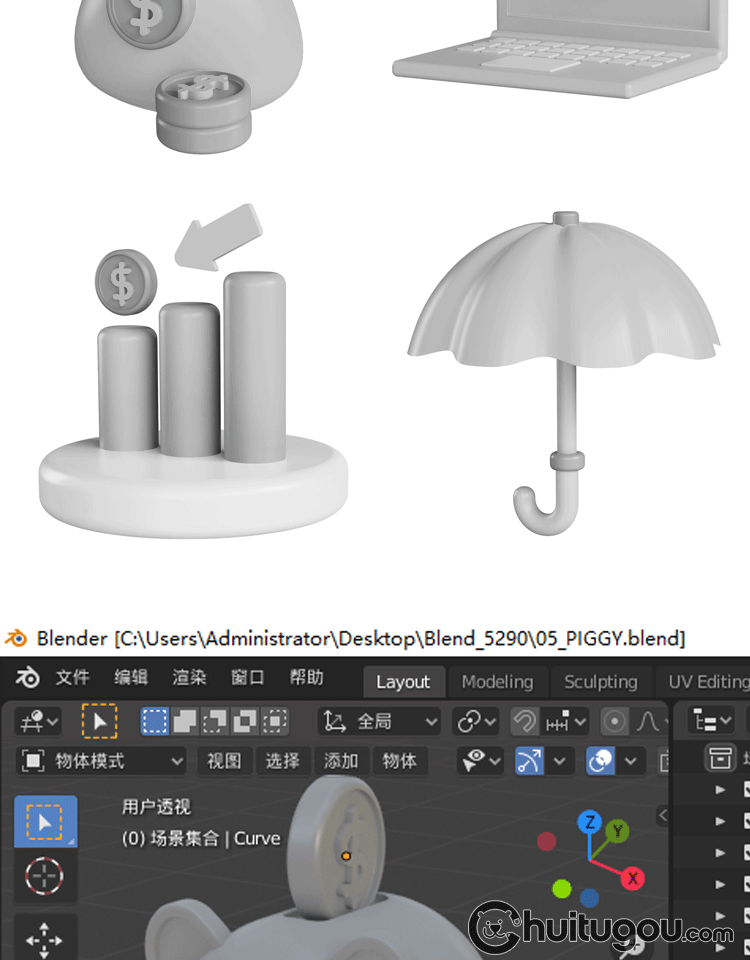Open the 编辑 menu
The width and height of the screenshot is (750, 960).
coord(131,678)
